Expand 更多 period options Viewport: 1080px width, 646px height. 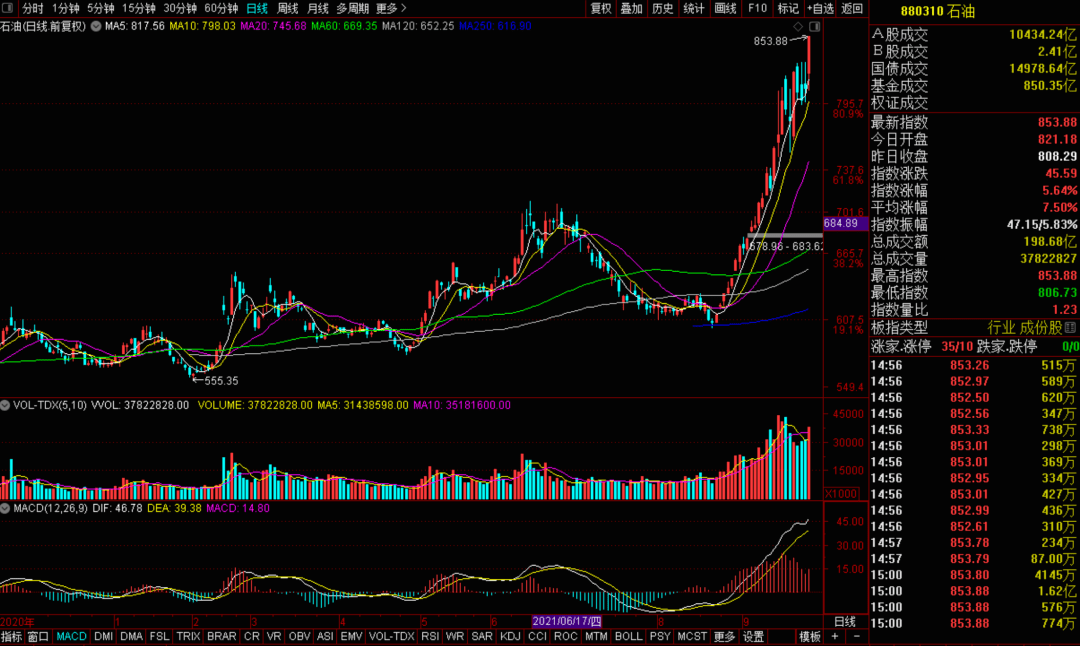[x=391, y=8]
